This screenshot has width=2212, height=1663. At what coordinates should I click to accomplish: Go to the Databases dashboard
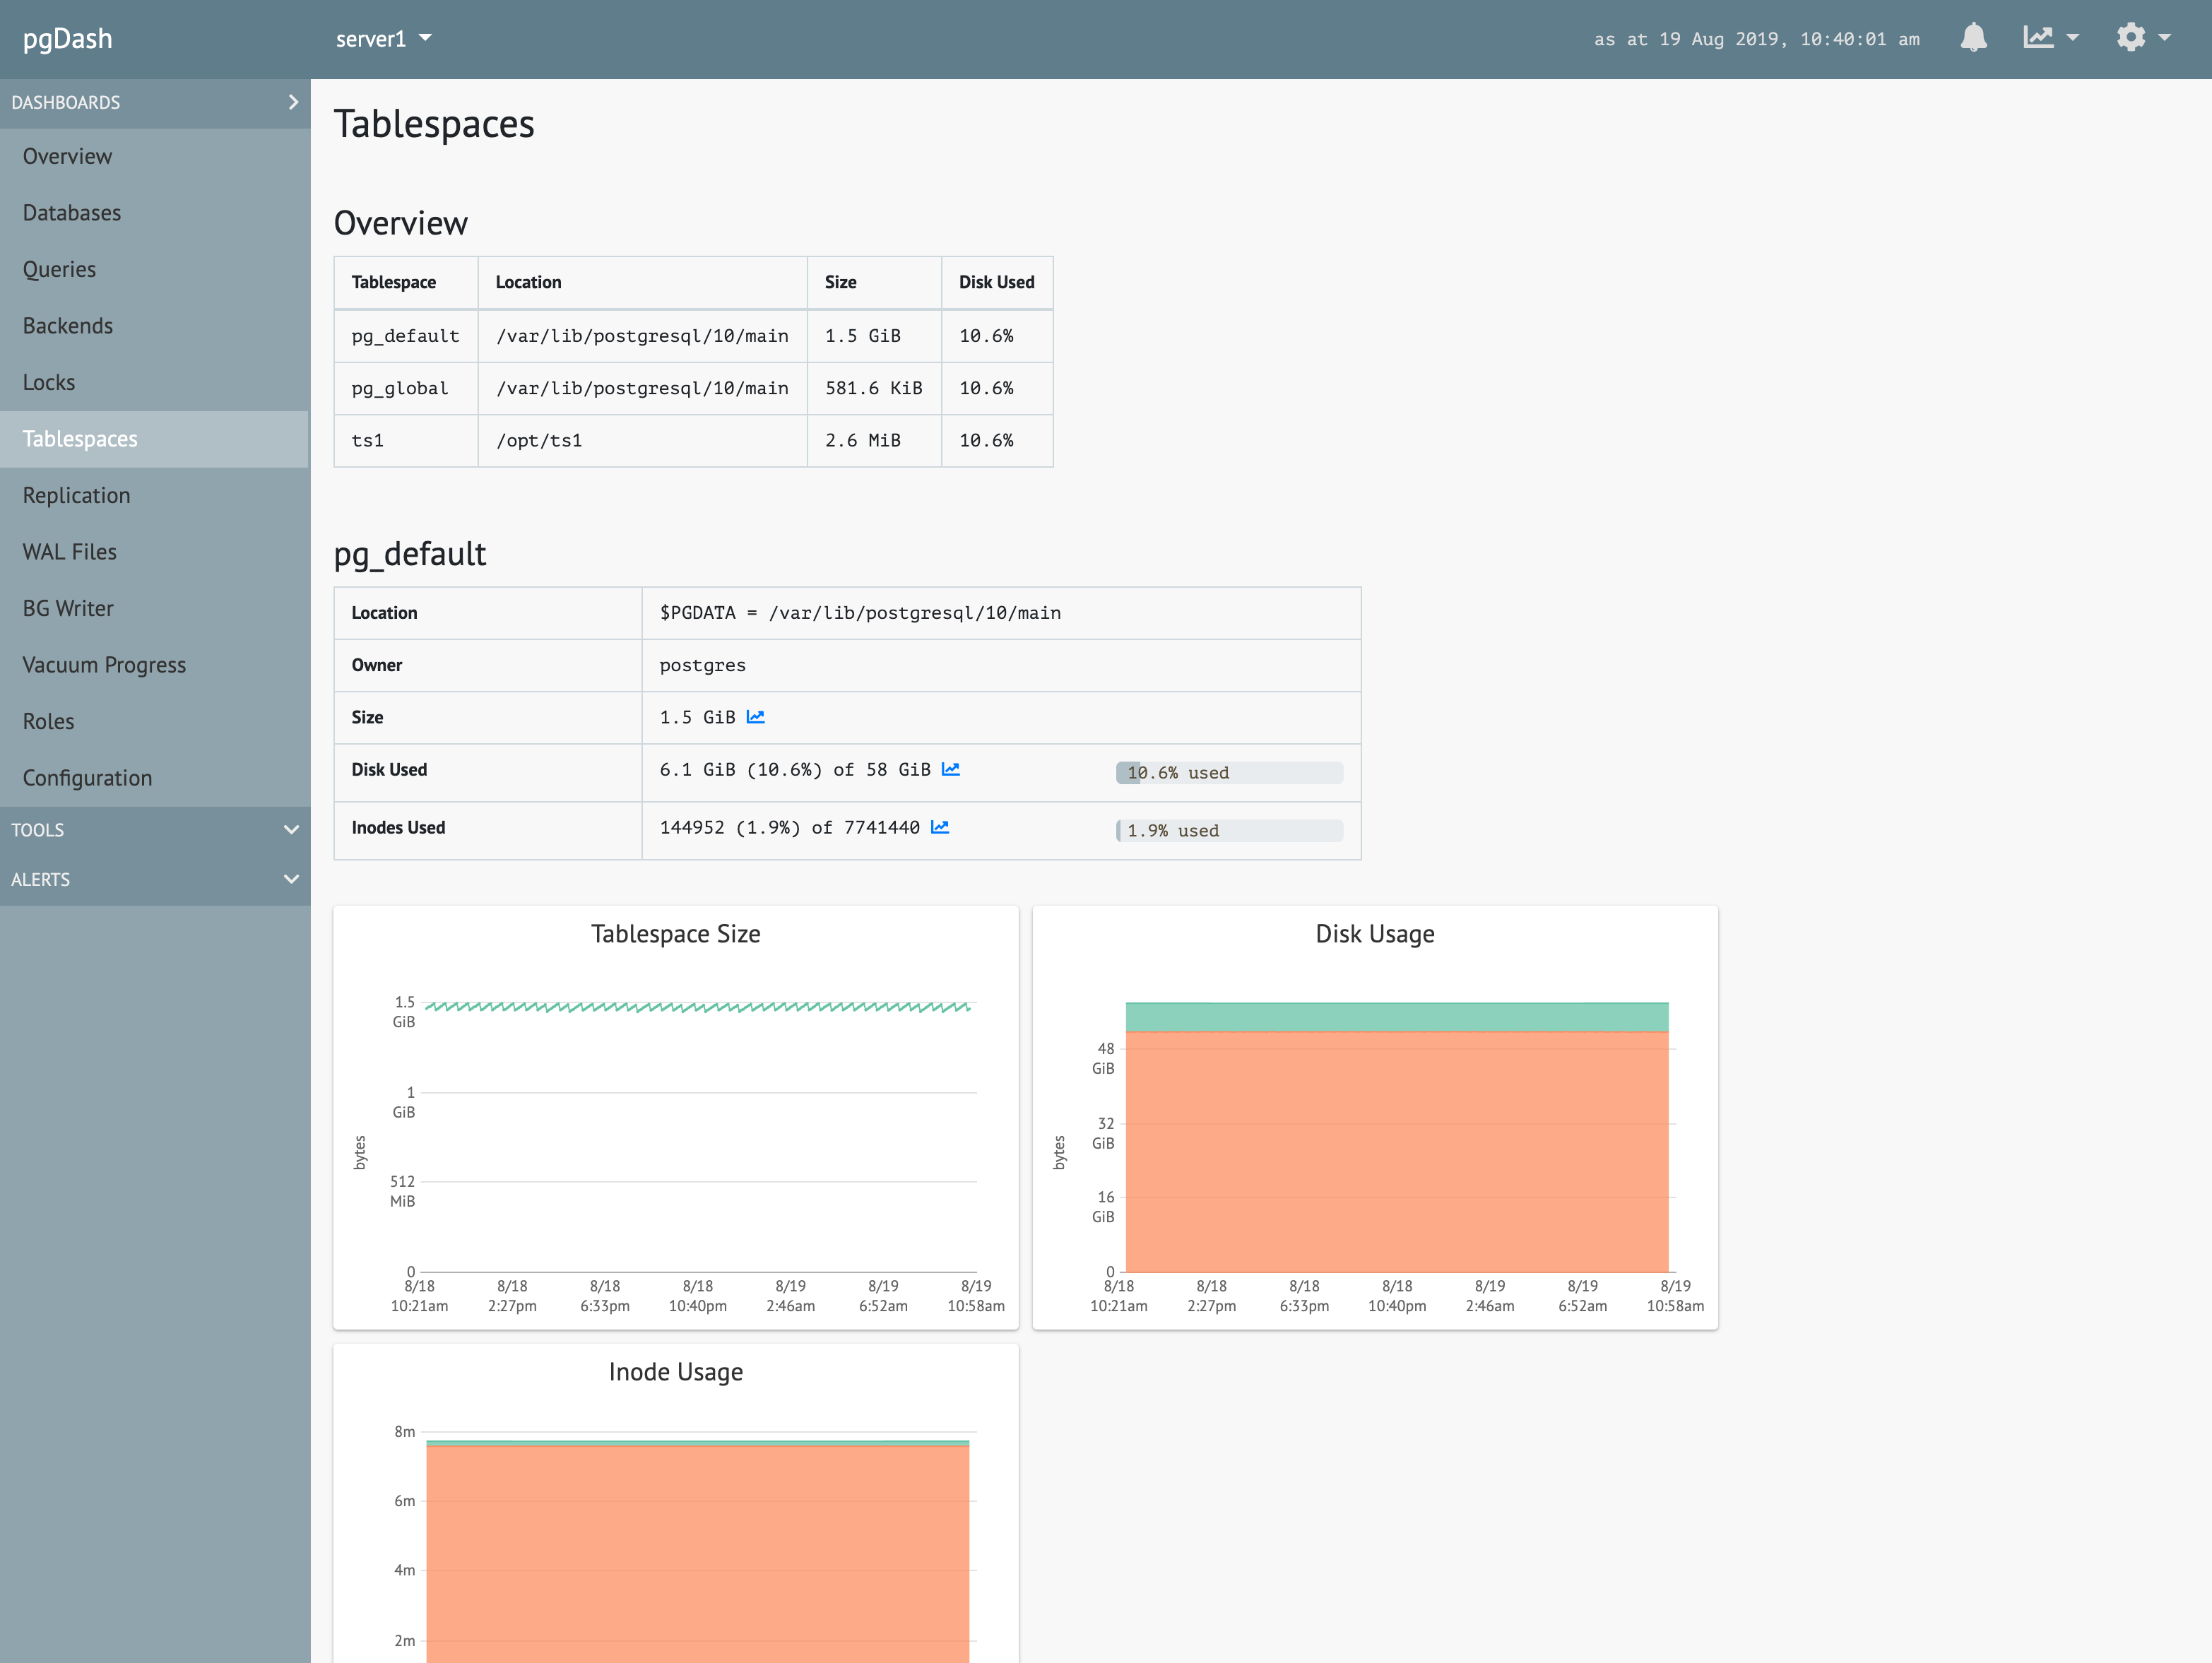tap(71, 212)
